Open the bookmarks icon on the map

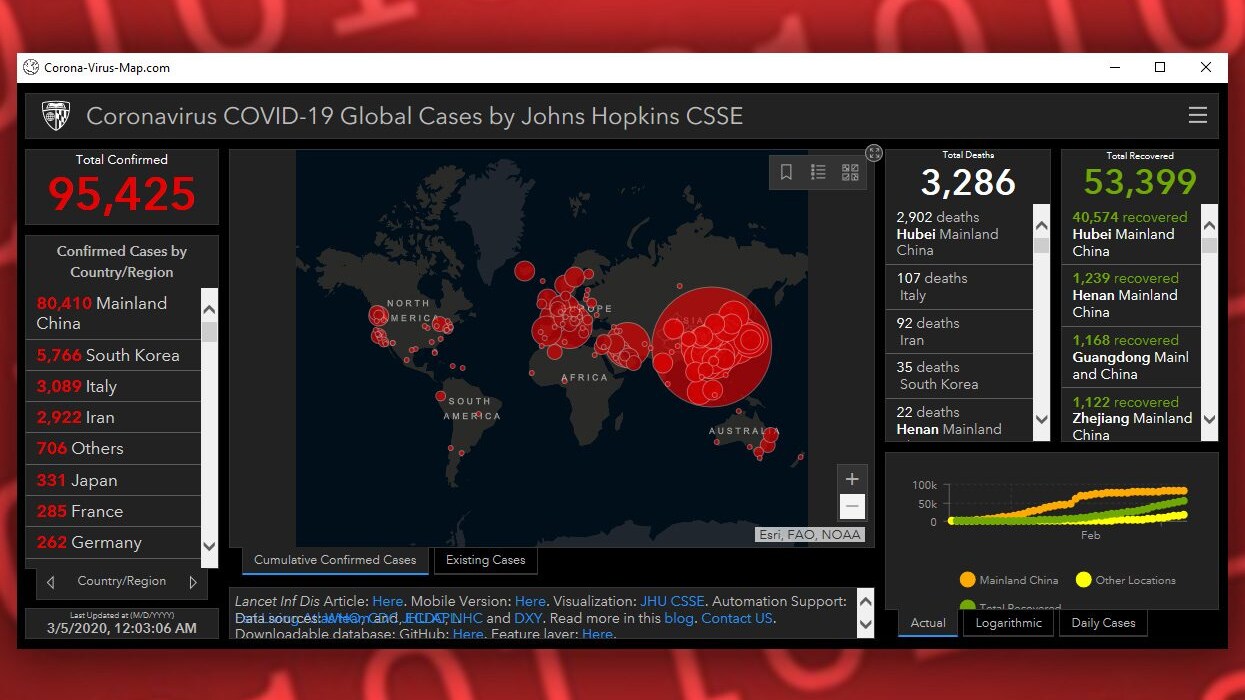(787, 173)
